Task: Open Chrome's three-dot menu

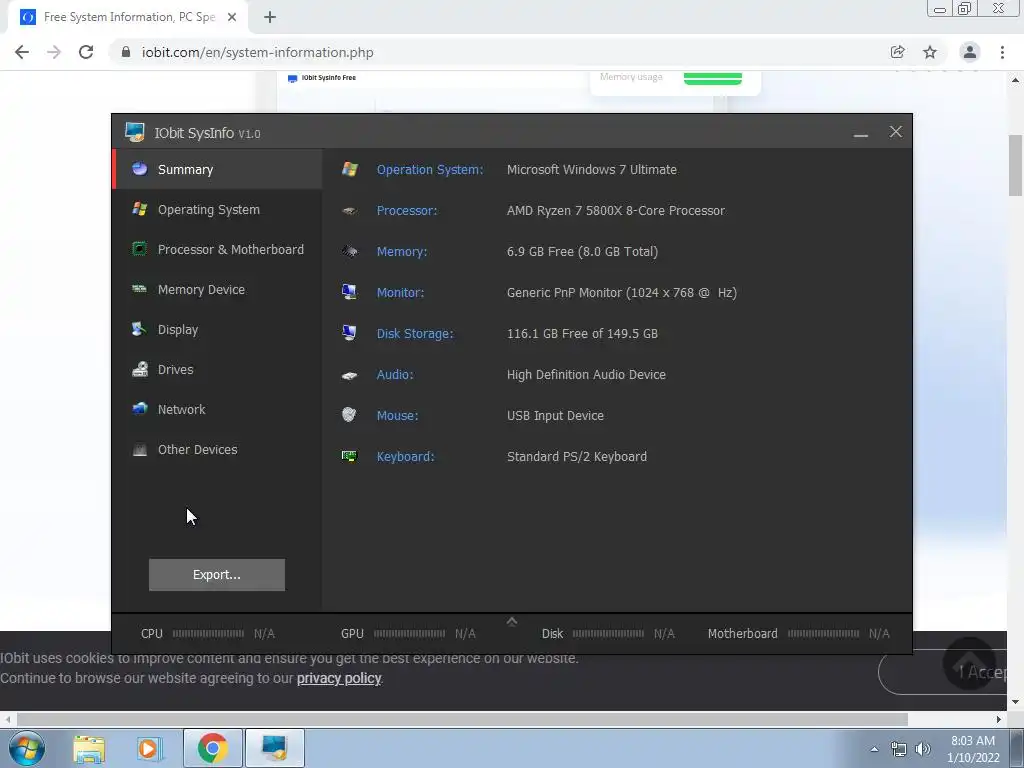Action: [x=1002, y=52]
